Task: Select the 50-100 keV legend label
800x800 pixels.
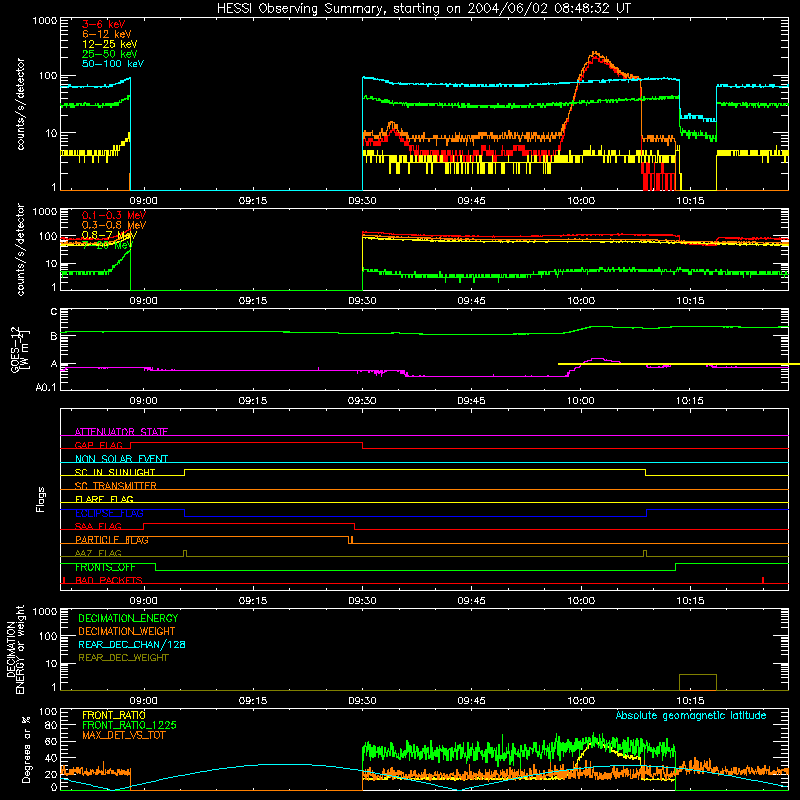Action: pyautogui.click(x=113, y=64)
